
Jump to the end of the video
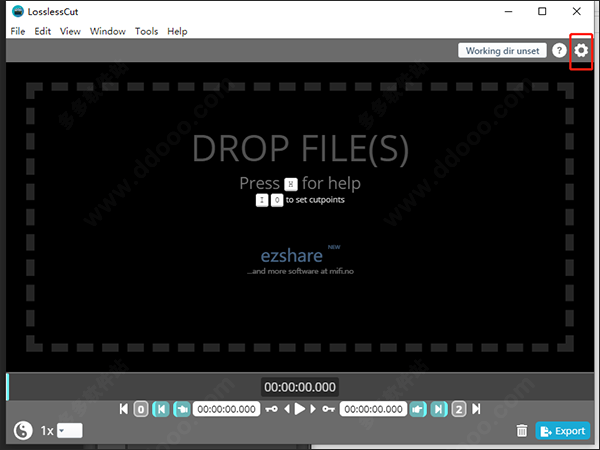tap(476, 409)
